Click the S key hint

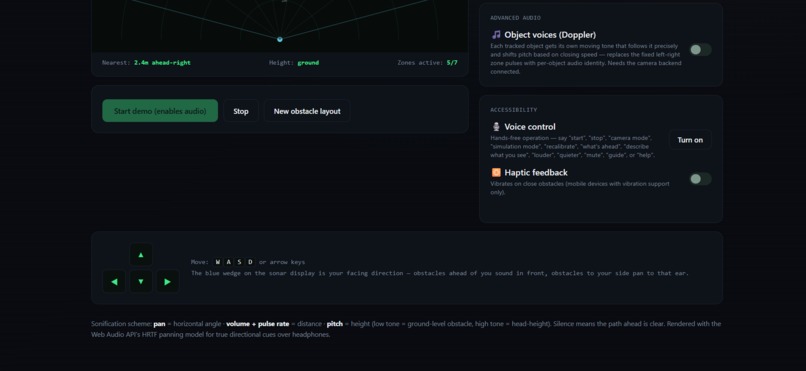239,262
